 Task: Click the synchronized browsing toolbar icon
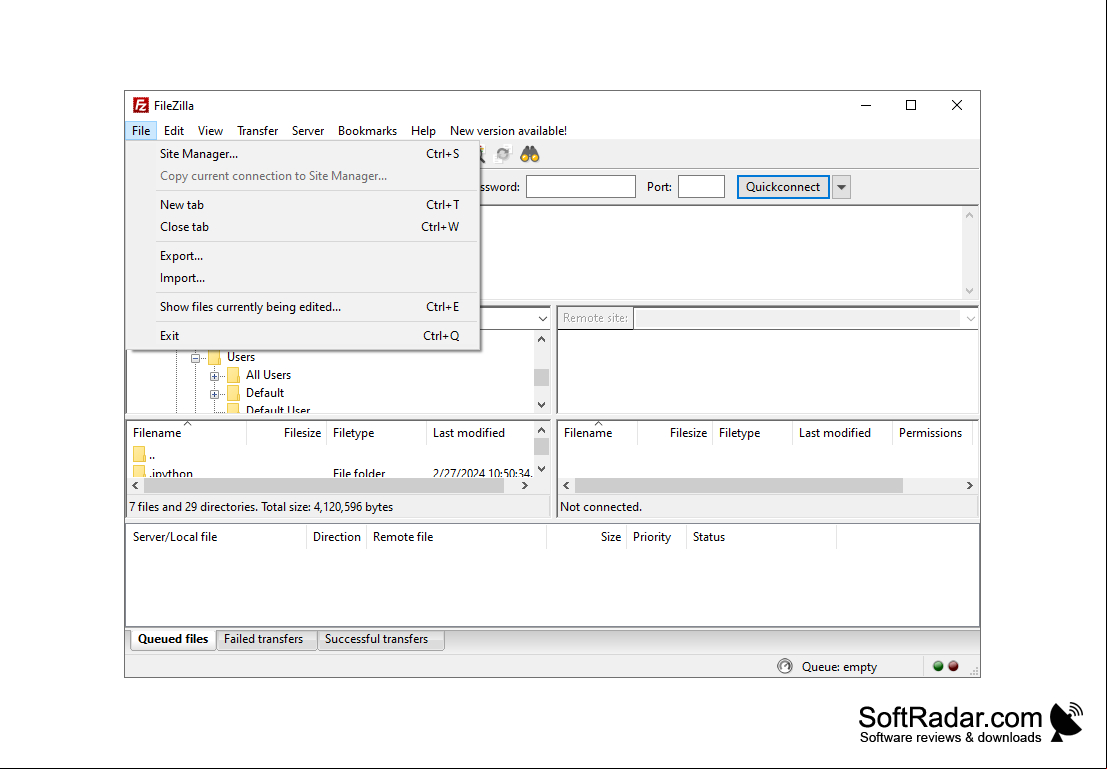(503, 154)
